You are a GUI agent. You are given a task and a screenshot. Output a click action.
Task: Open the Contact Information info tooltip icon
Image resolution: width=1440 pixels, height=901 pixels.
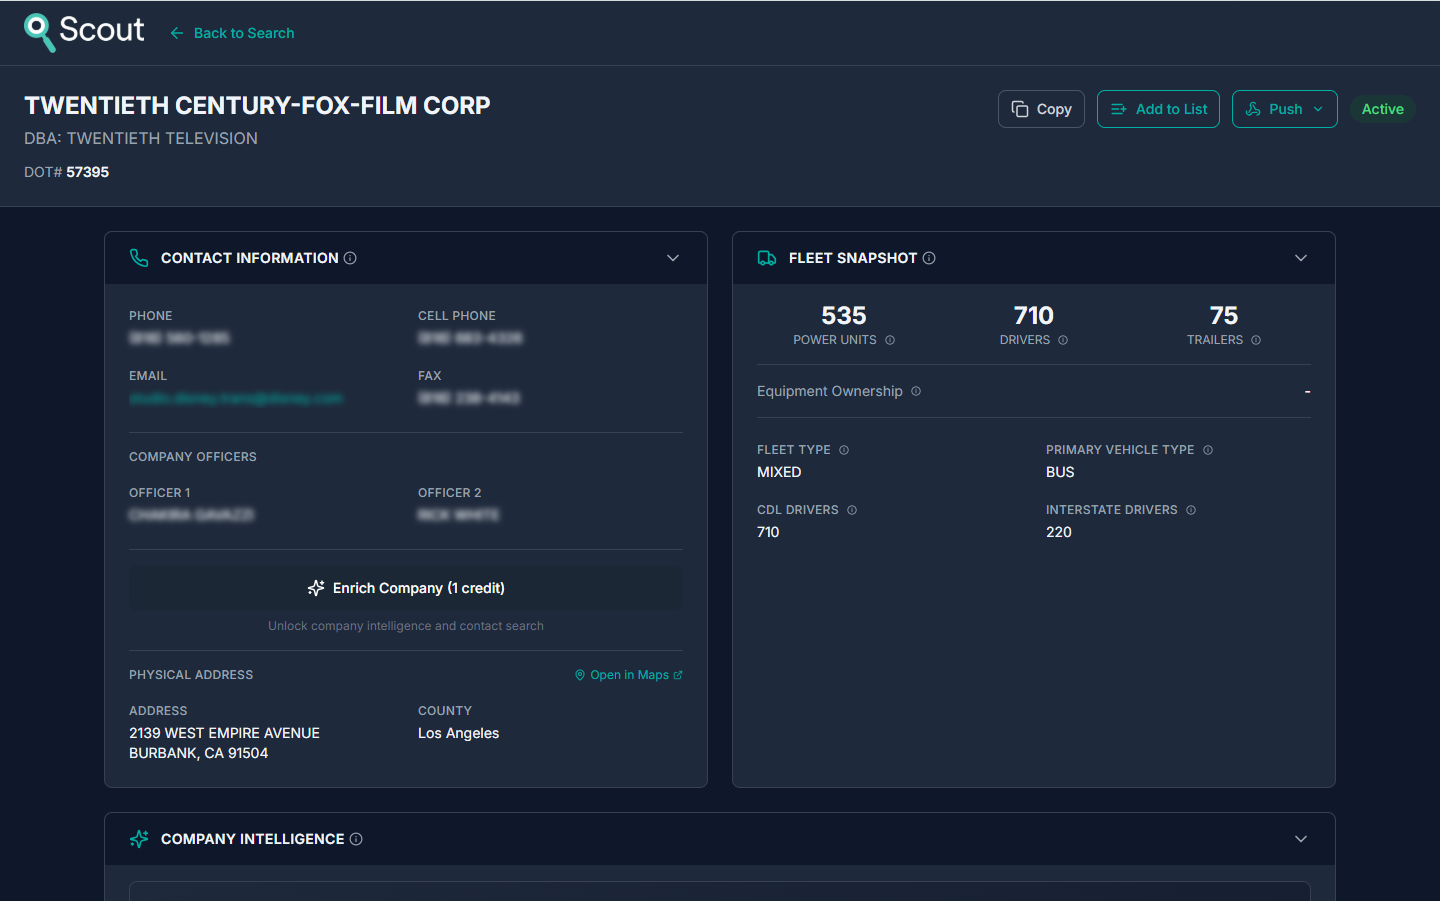point(350,257)
